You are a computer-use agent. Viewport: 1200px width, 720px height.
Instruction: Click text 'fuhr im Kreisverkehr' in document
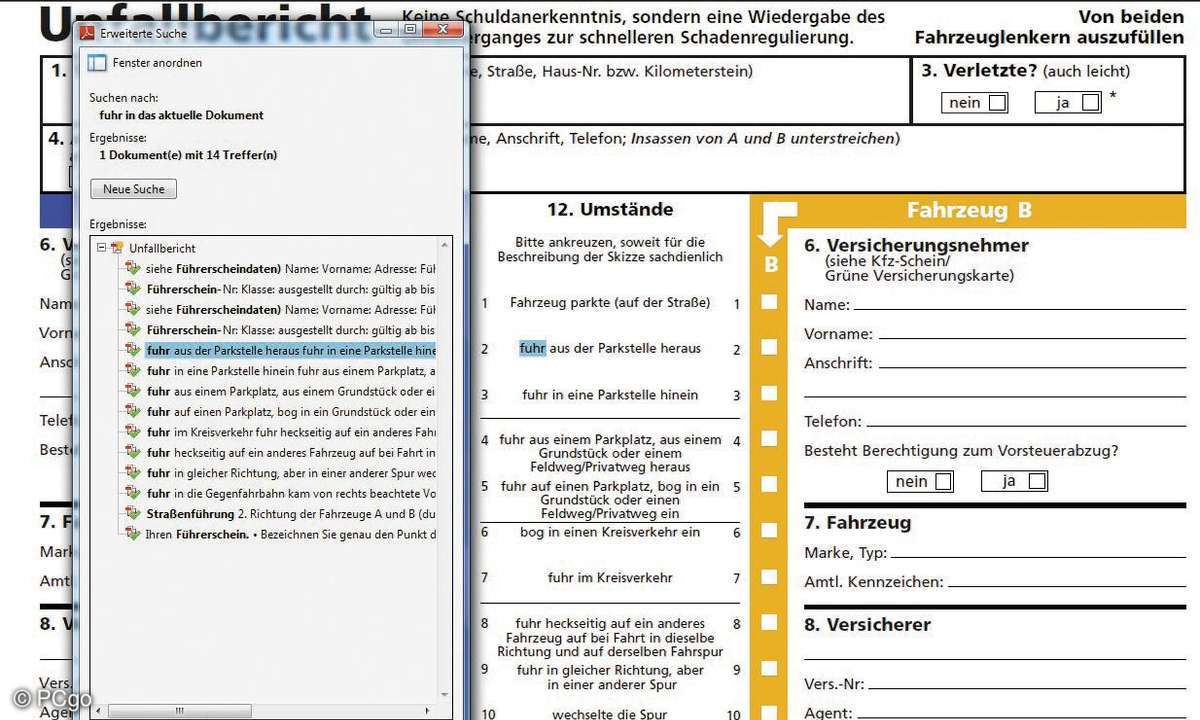(x=610, y=578)
